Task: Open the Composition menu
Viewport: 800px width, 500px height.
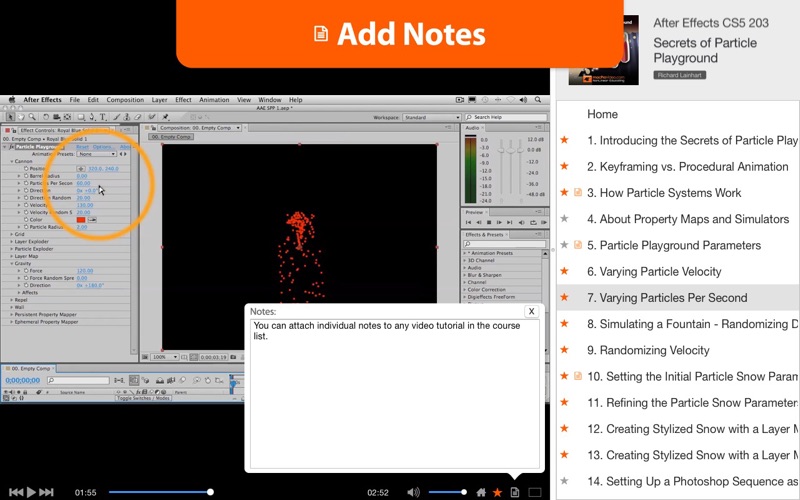Action: 125,100
